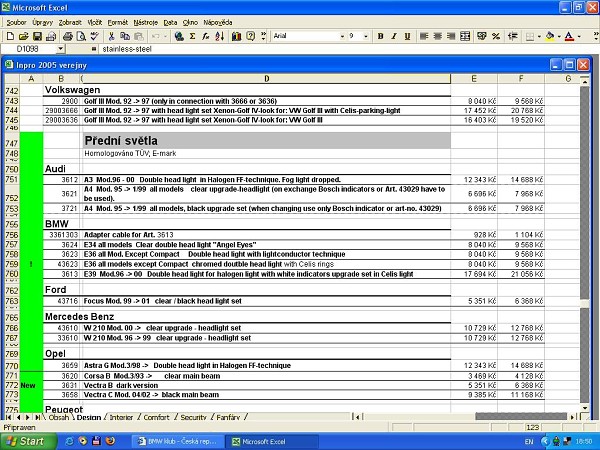Open the Data menu
The height and width of the screenshot is (450, 600).
170,23
